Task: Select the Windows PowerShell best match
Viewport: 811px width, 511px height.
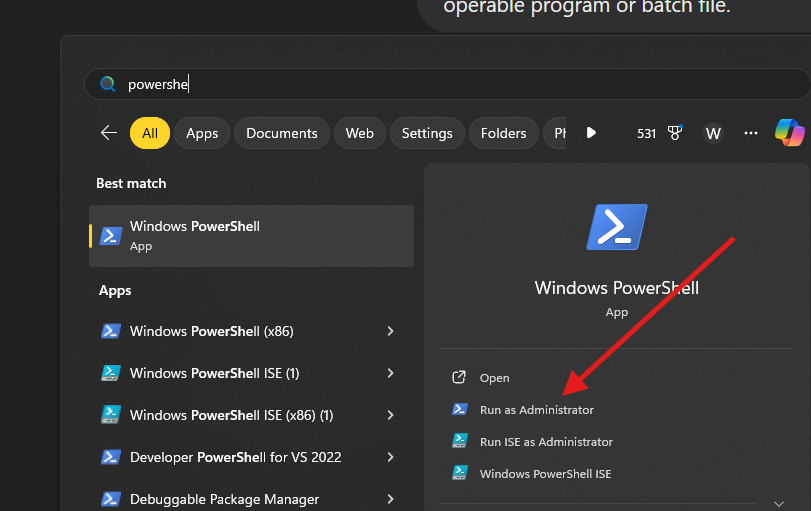Action: click(251, 236)
